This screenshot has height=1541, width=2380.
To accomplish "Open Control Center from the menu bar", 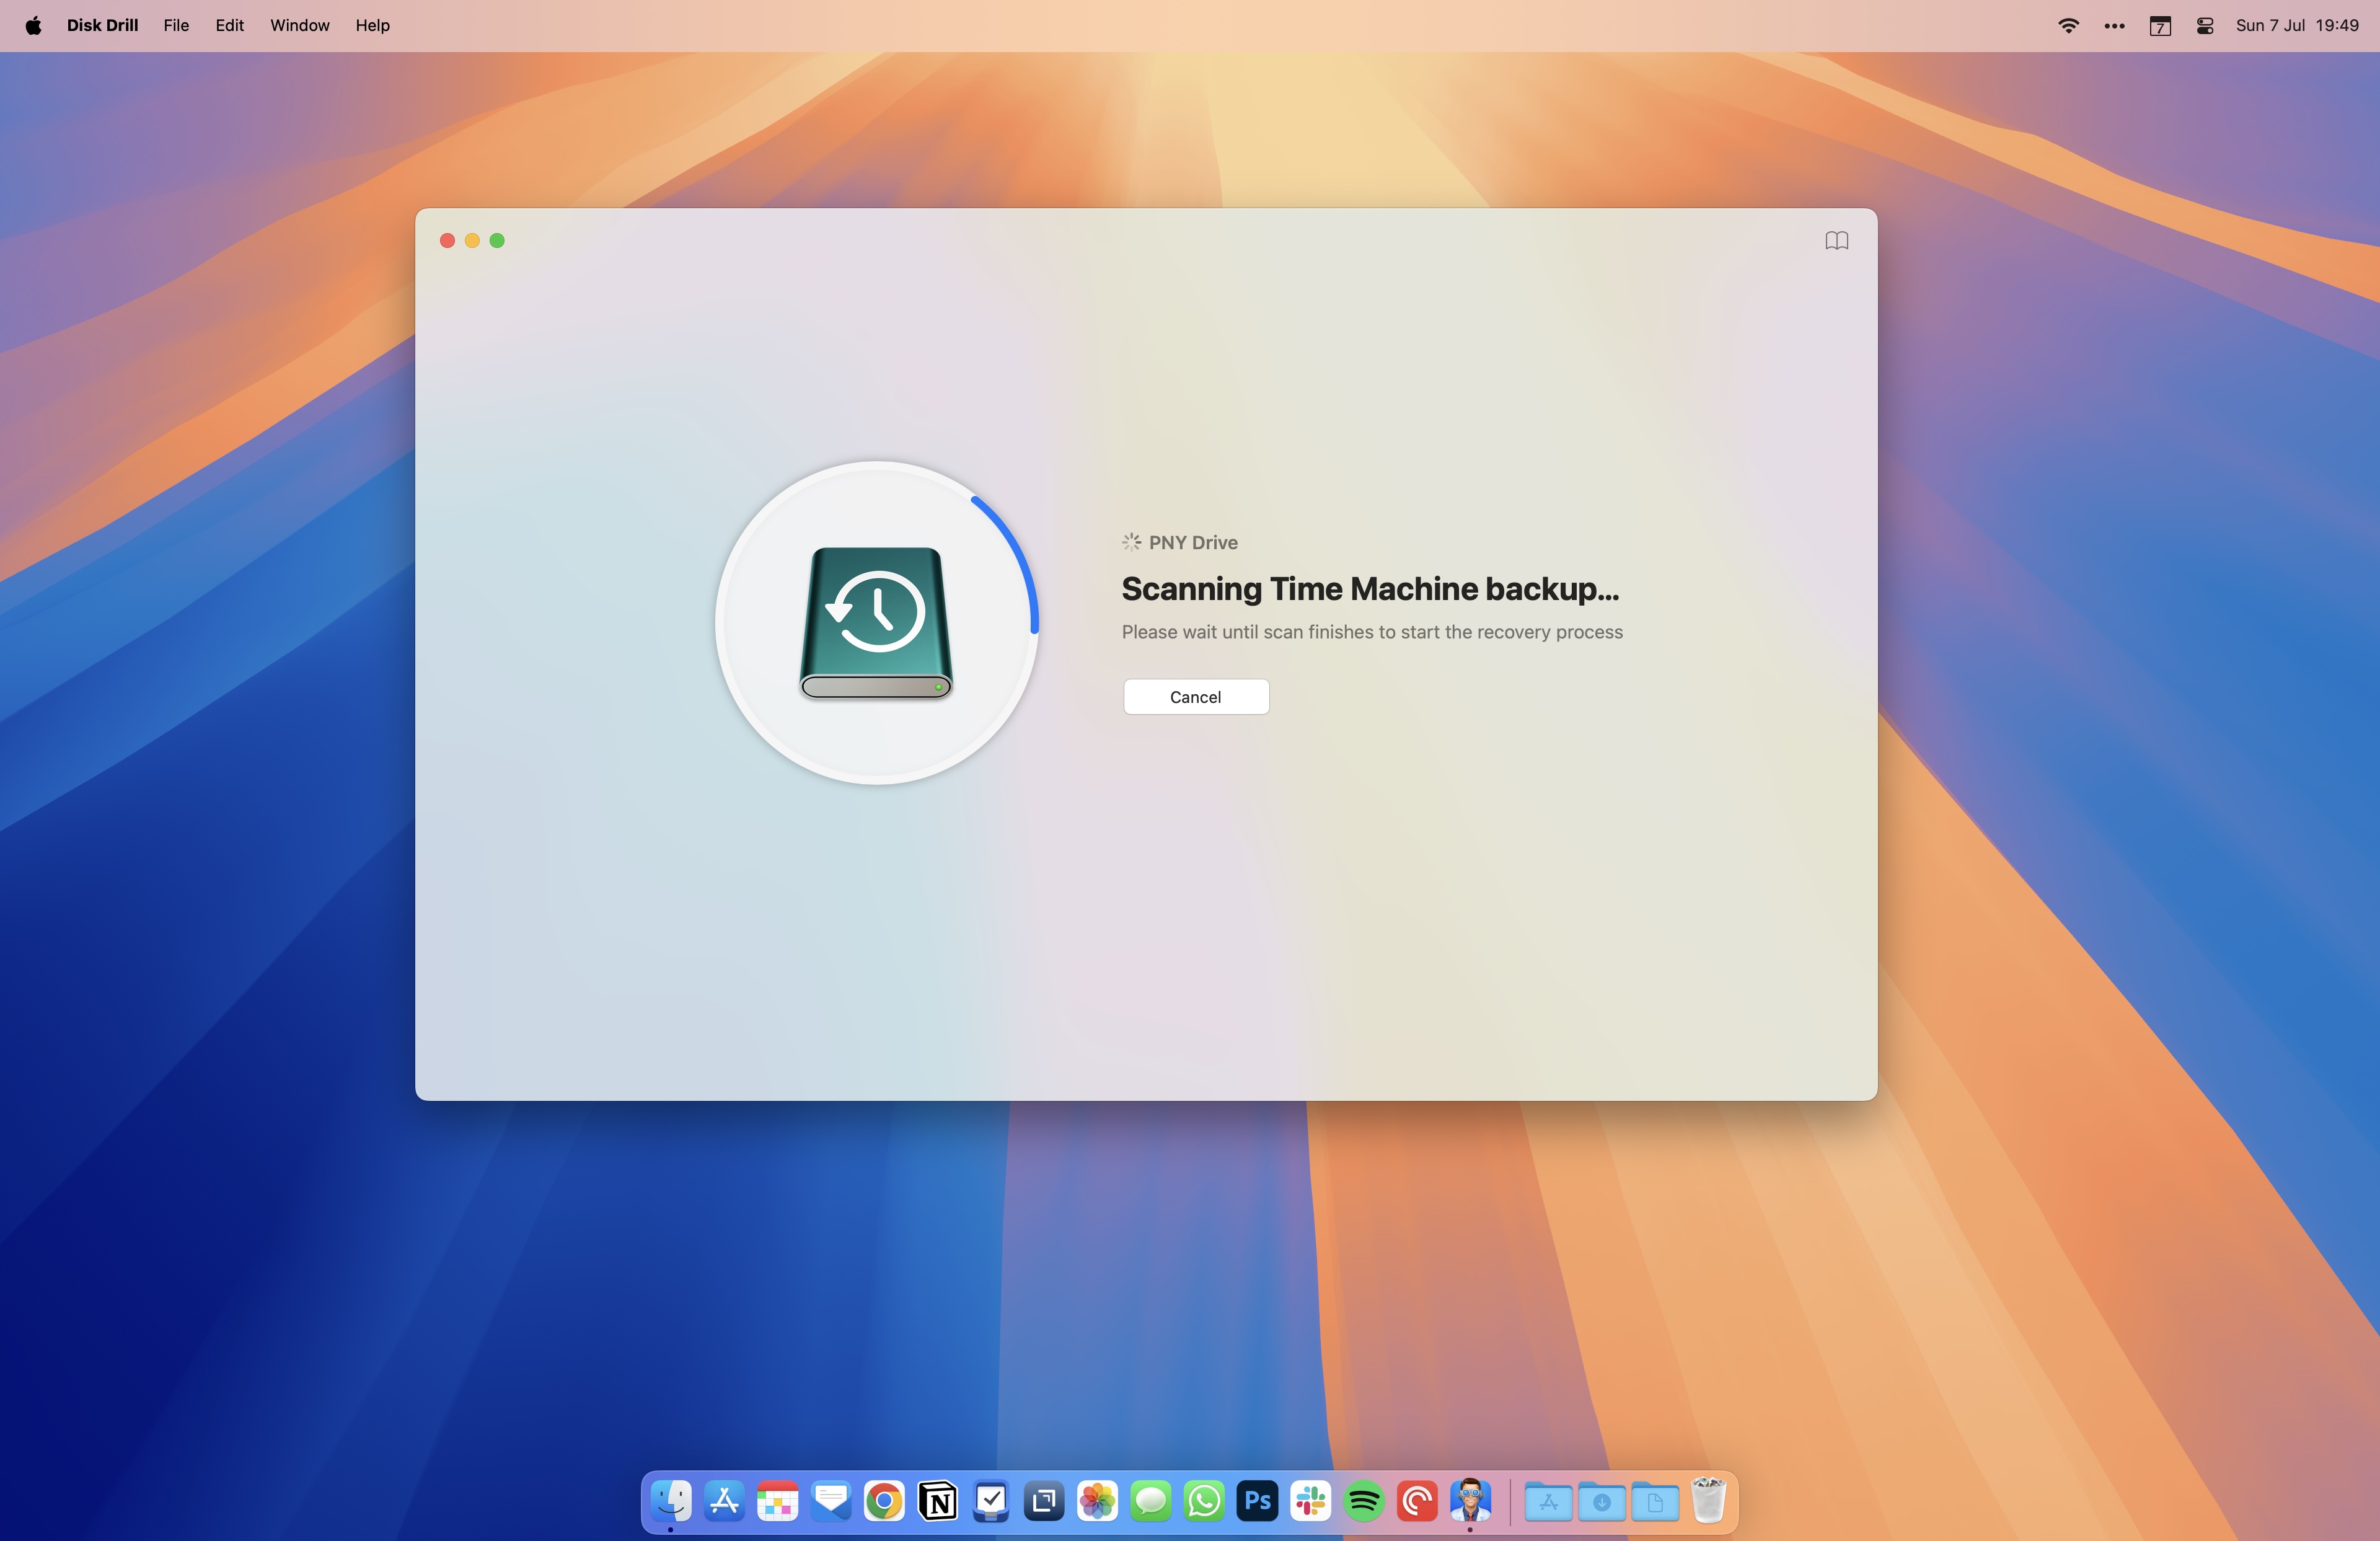I will pyautogui.click(x=2205, y=25).
